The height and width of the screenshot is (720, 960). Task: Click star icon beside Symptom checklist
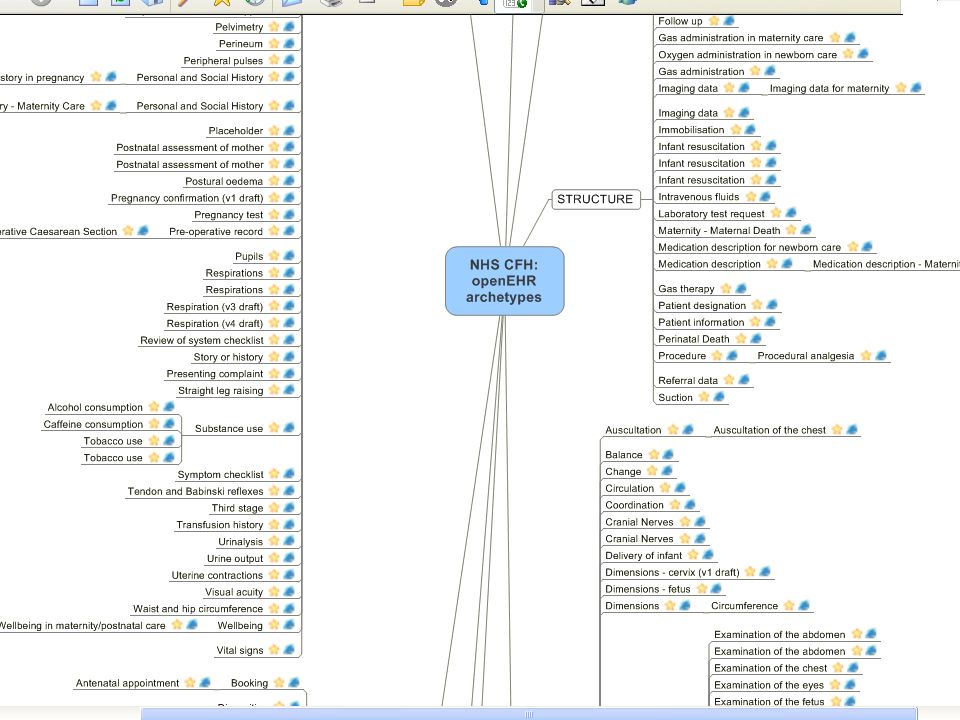coord(274,474)
